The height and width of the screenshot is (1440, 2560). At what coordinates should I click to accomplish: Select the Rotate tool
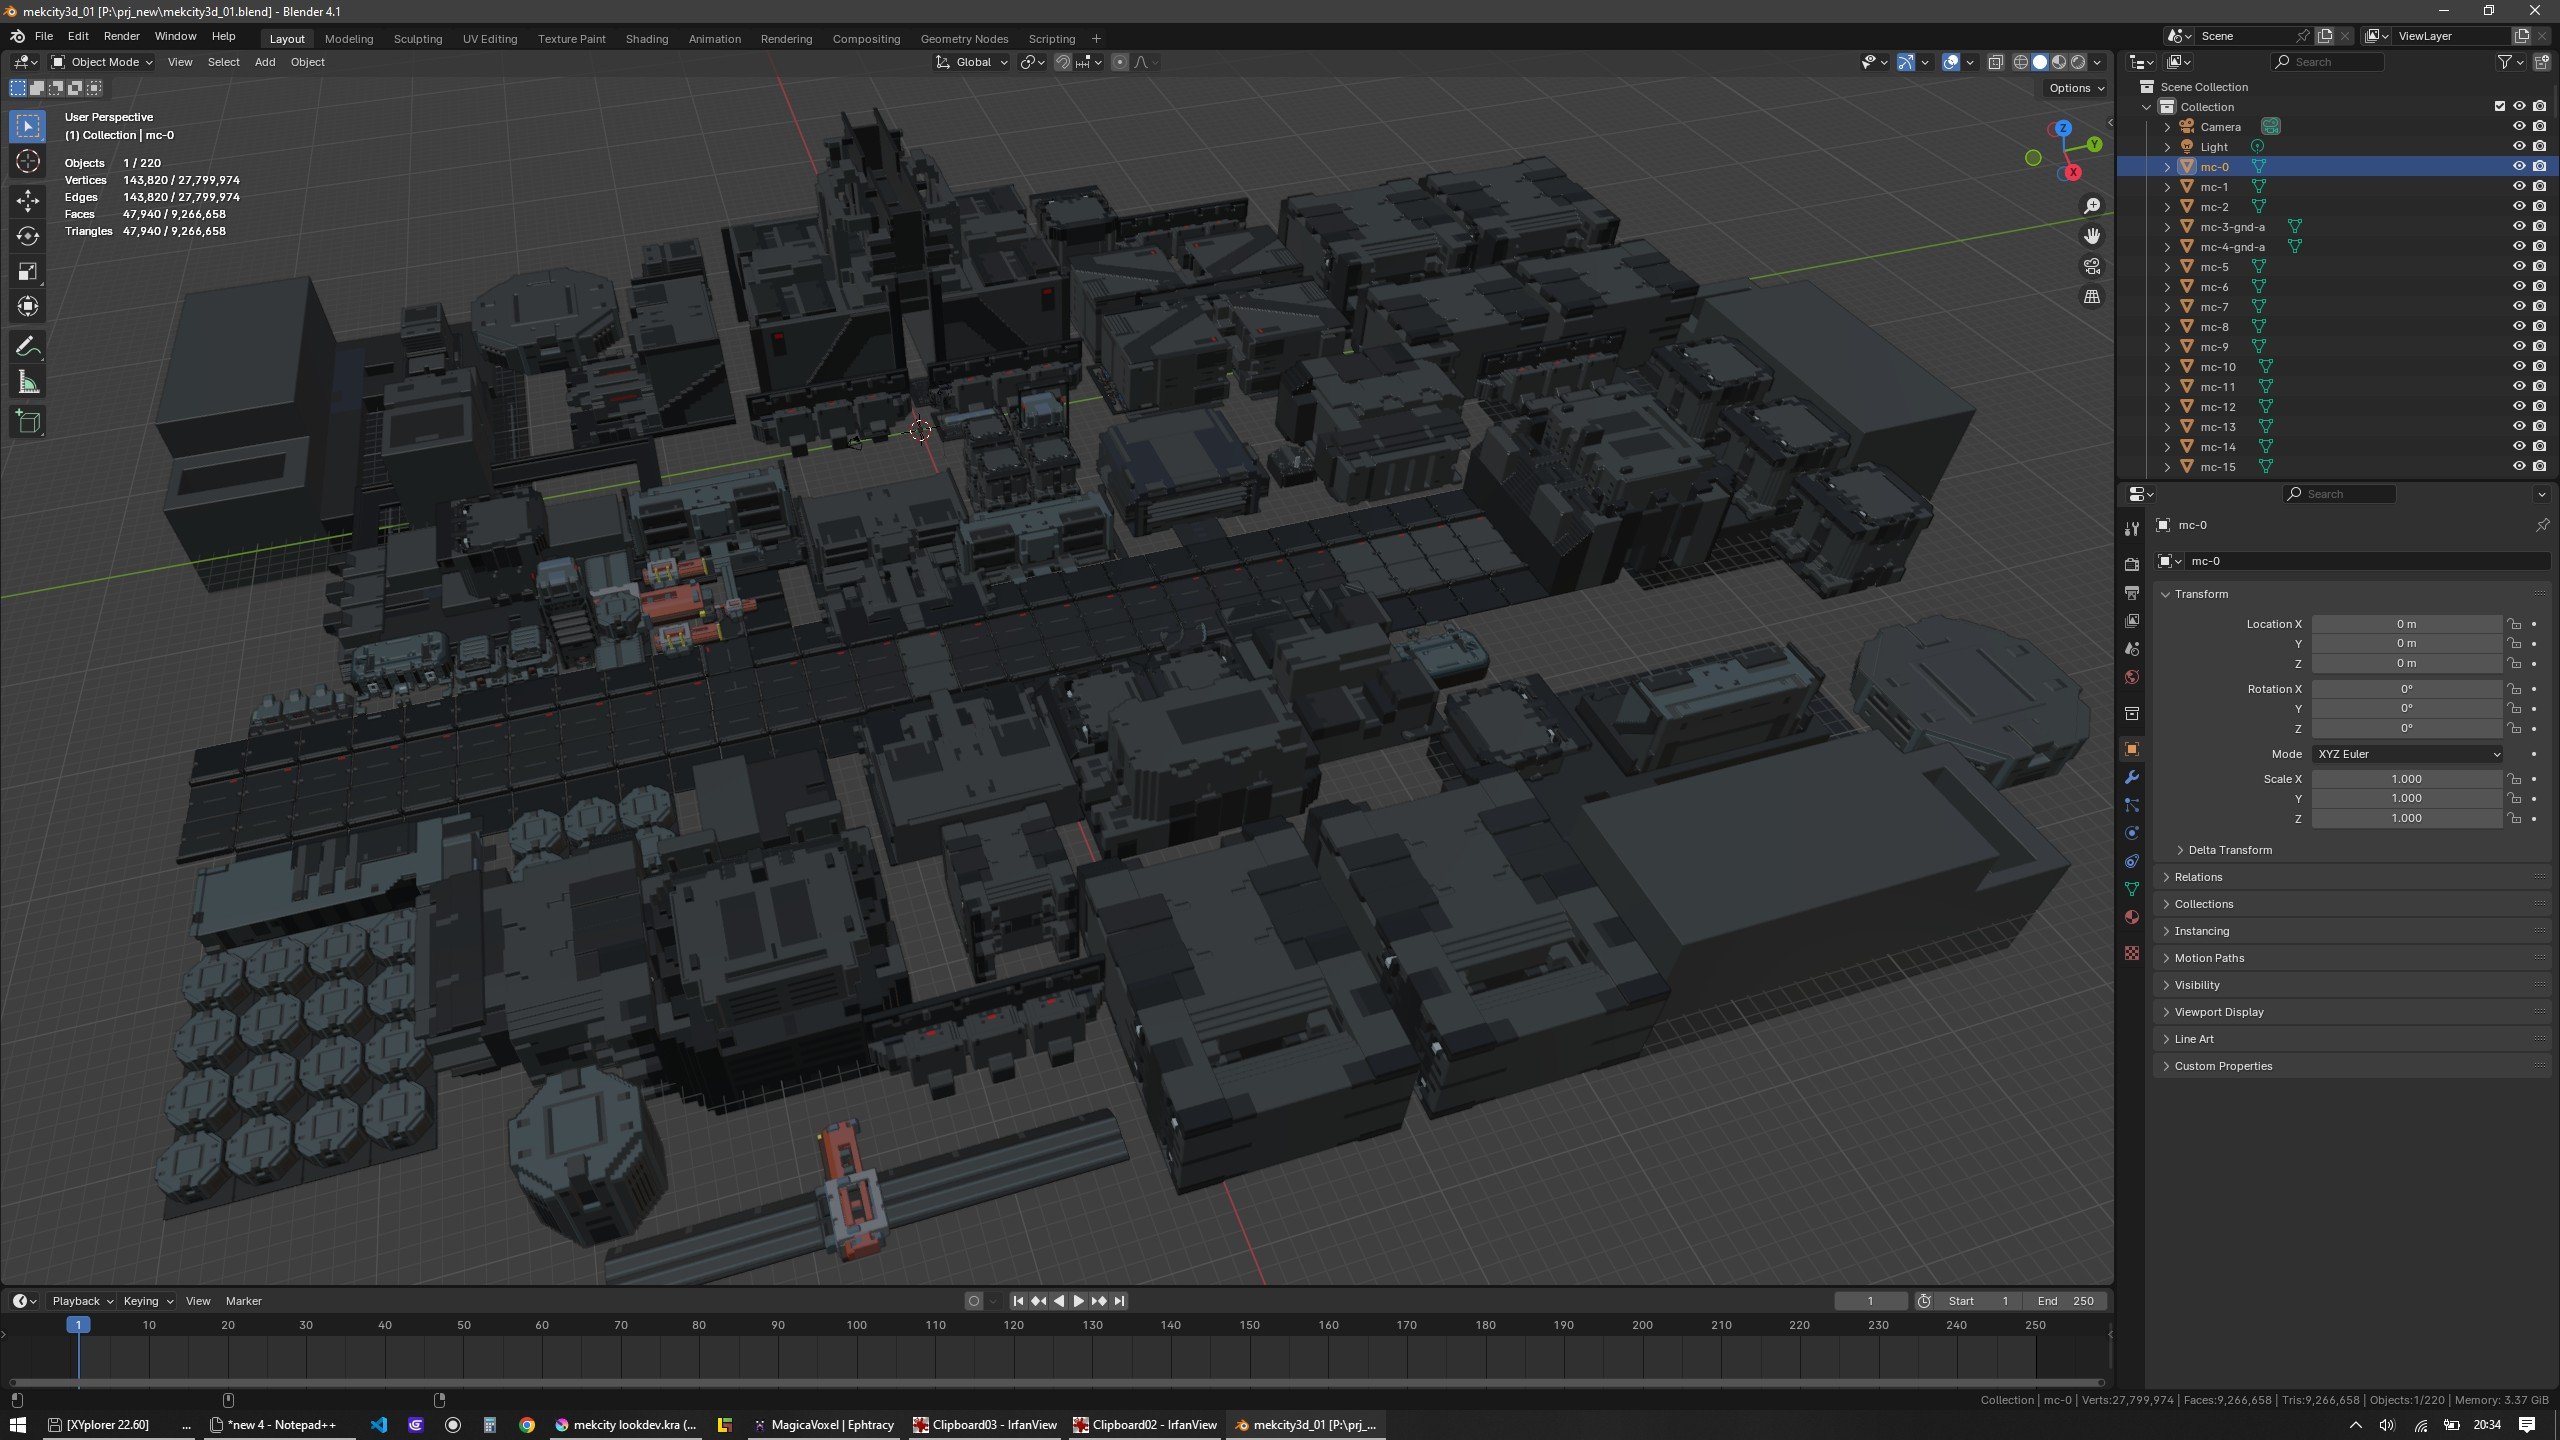click(x=28, y=236)
